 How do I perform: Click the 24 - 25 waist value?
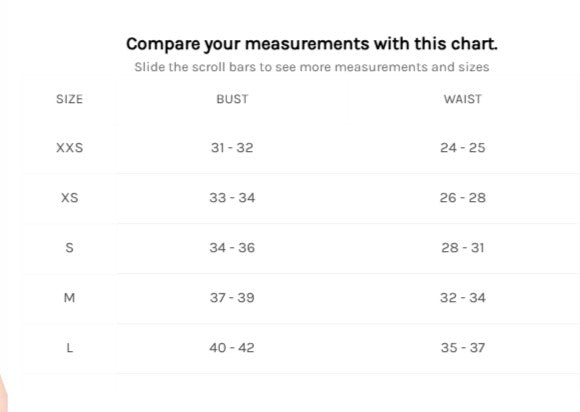coord(463,148)
